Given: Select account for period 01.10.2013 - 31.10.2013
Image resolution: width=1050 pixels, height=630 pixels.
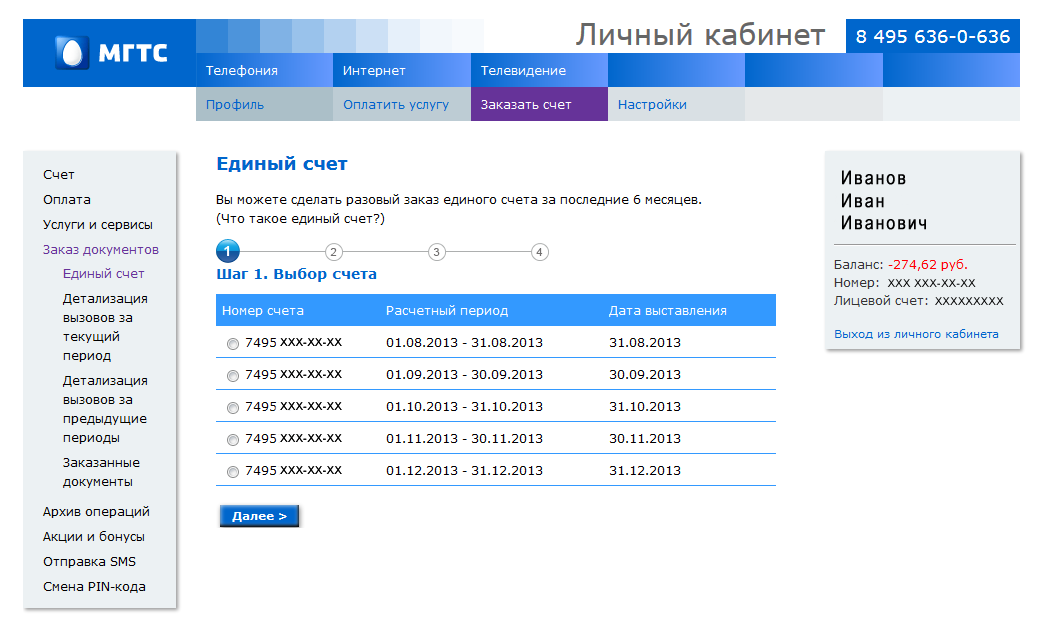Looking at the screenshot, I should pos(232,408).
